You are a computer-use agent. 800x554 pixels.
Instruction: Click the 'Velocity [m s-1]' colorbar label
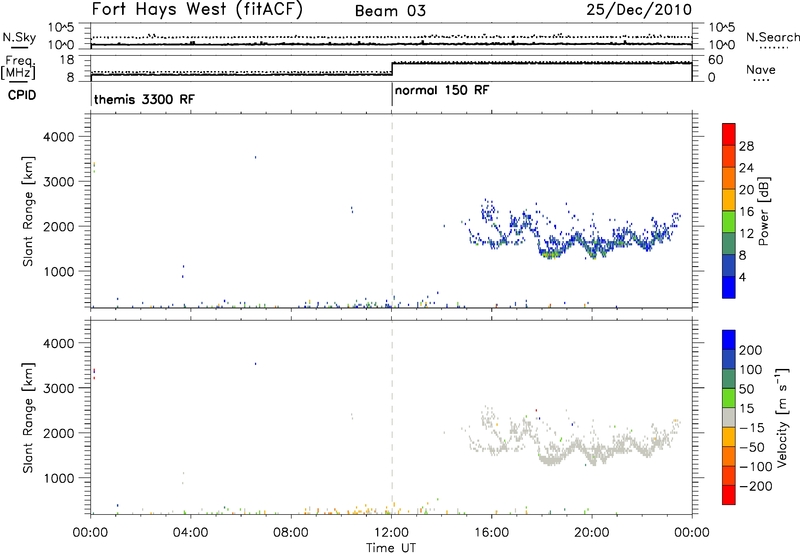click(x=781, y=418)
